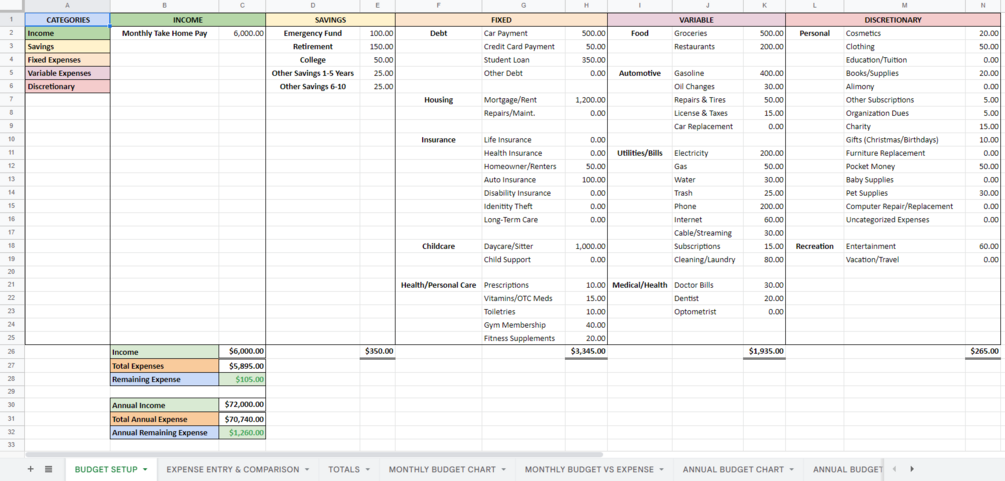
Task: Select column A header
Action: click(x=68, y=6)
